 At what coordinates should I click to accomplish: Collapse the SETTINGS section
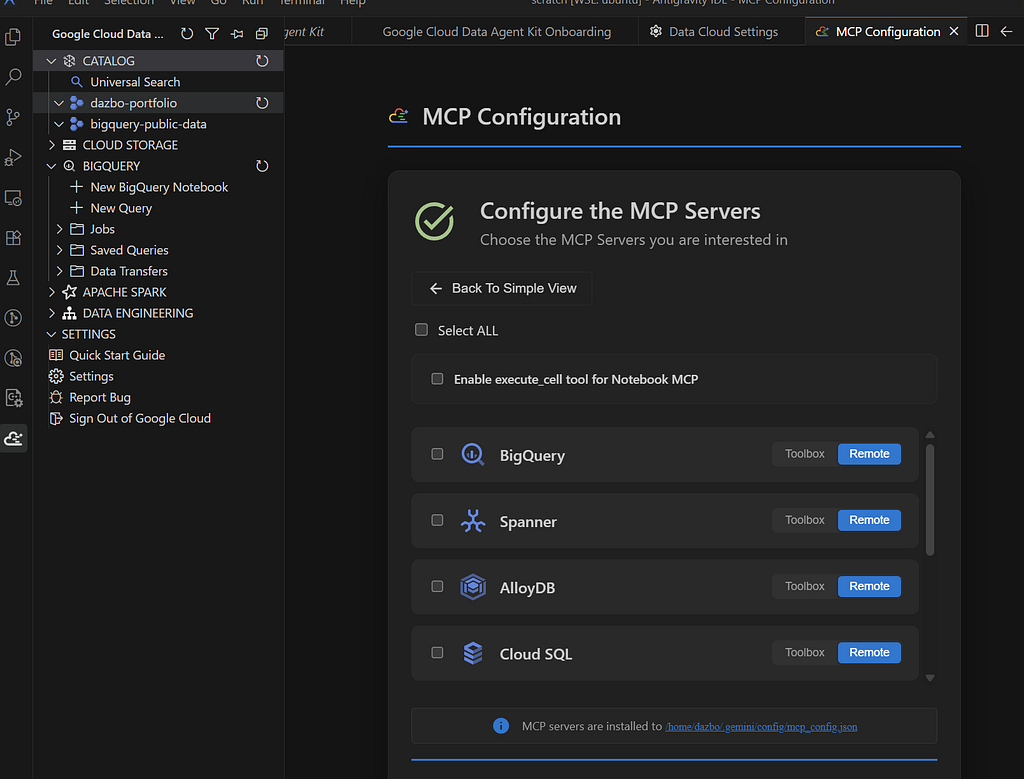pos(52,334)
